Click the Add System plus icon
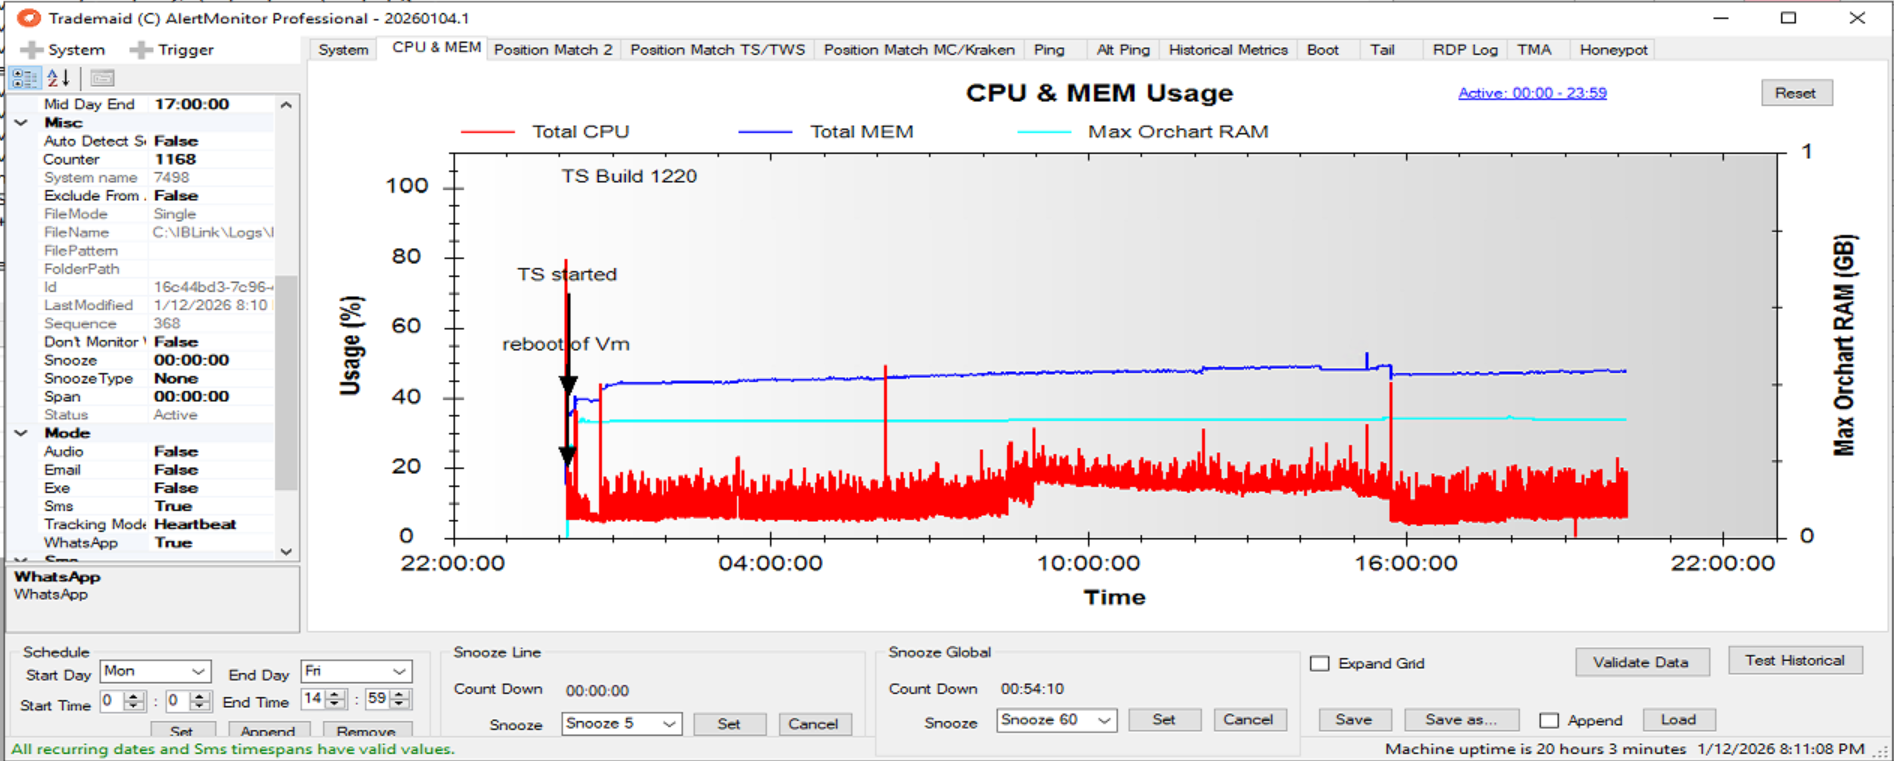1894x761 pixels. [x=33, y=50]
